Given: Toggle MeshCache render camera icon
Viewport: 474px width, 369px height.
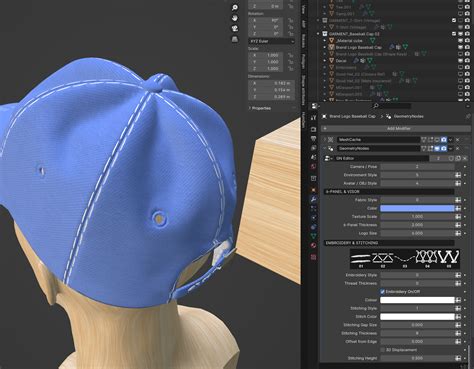Looking at the screenshot, I should [x=444, y=140].
